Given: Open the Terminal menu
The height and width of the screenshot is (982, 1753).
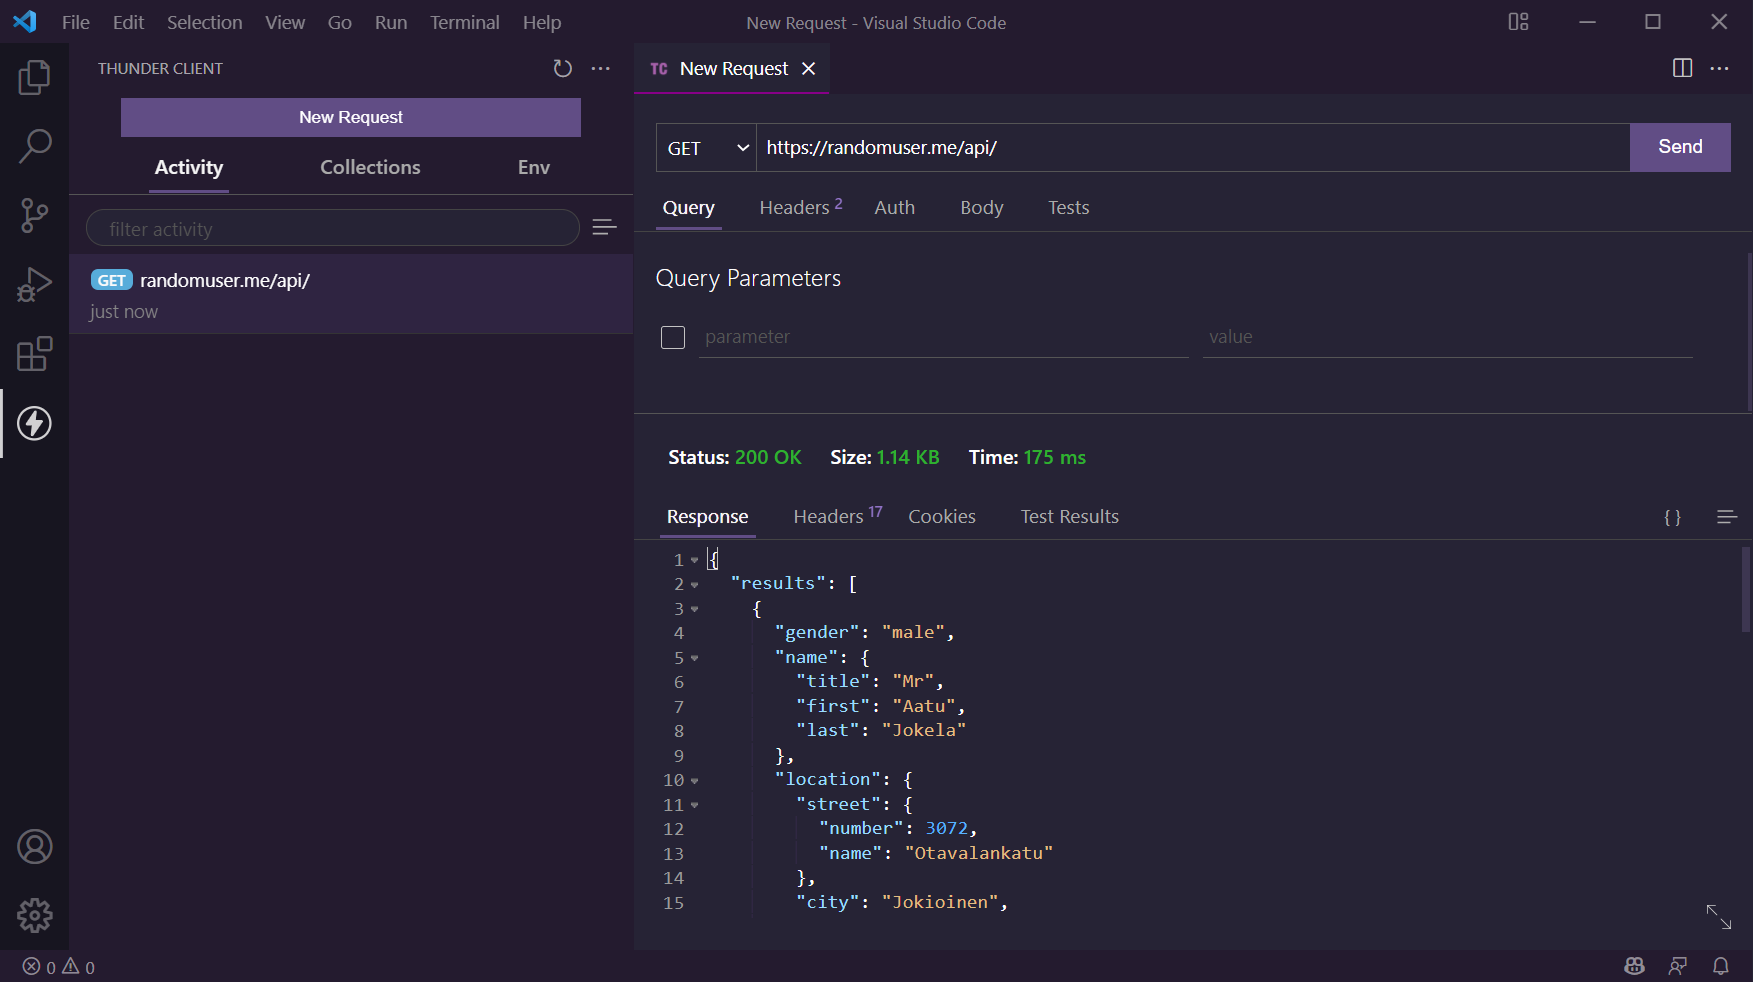Looking at the screenshot, I should tap(464, 22).
